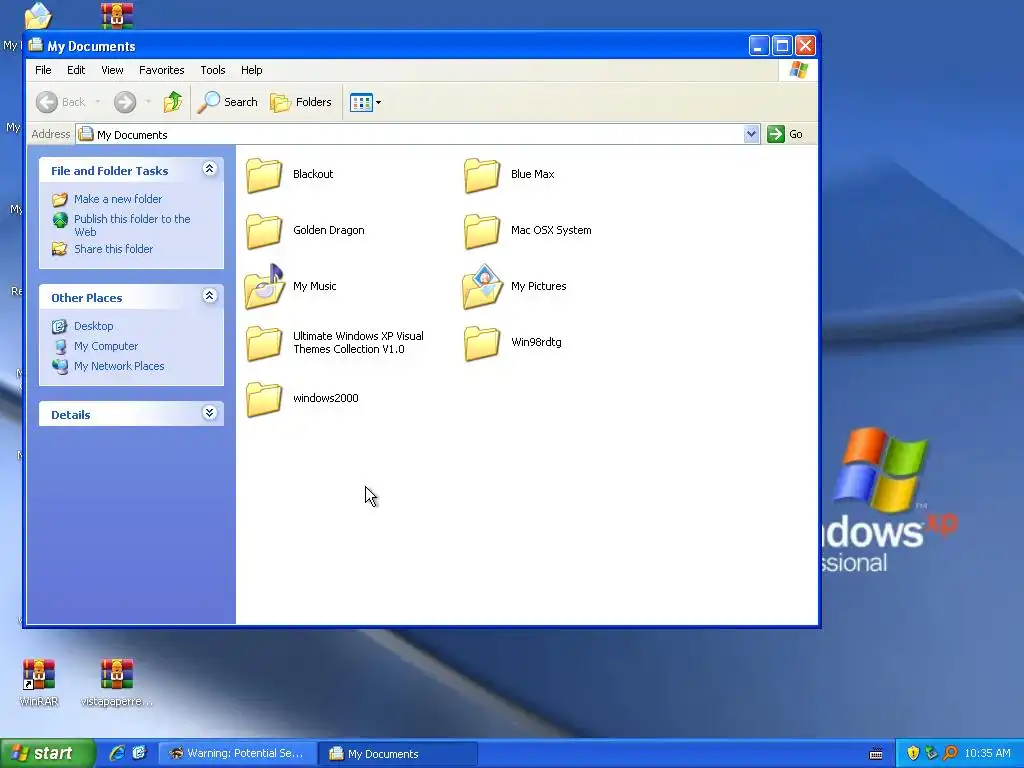Click My Documents taskbar button

pyautogui.click(x=398, y=754)
